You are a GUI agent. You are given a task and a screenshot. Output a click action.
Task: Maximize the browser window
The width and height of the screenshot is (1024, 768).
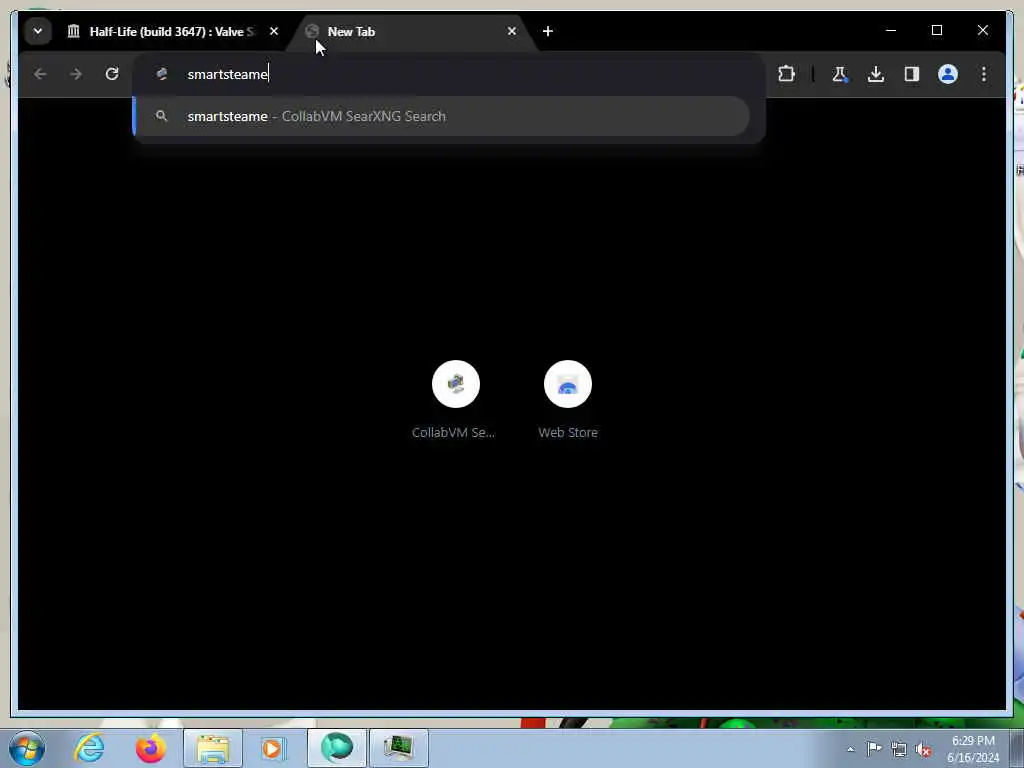pyautogui.click(x=936, y=31)
